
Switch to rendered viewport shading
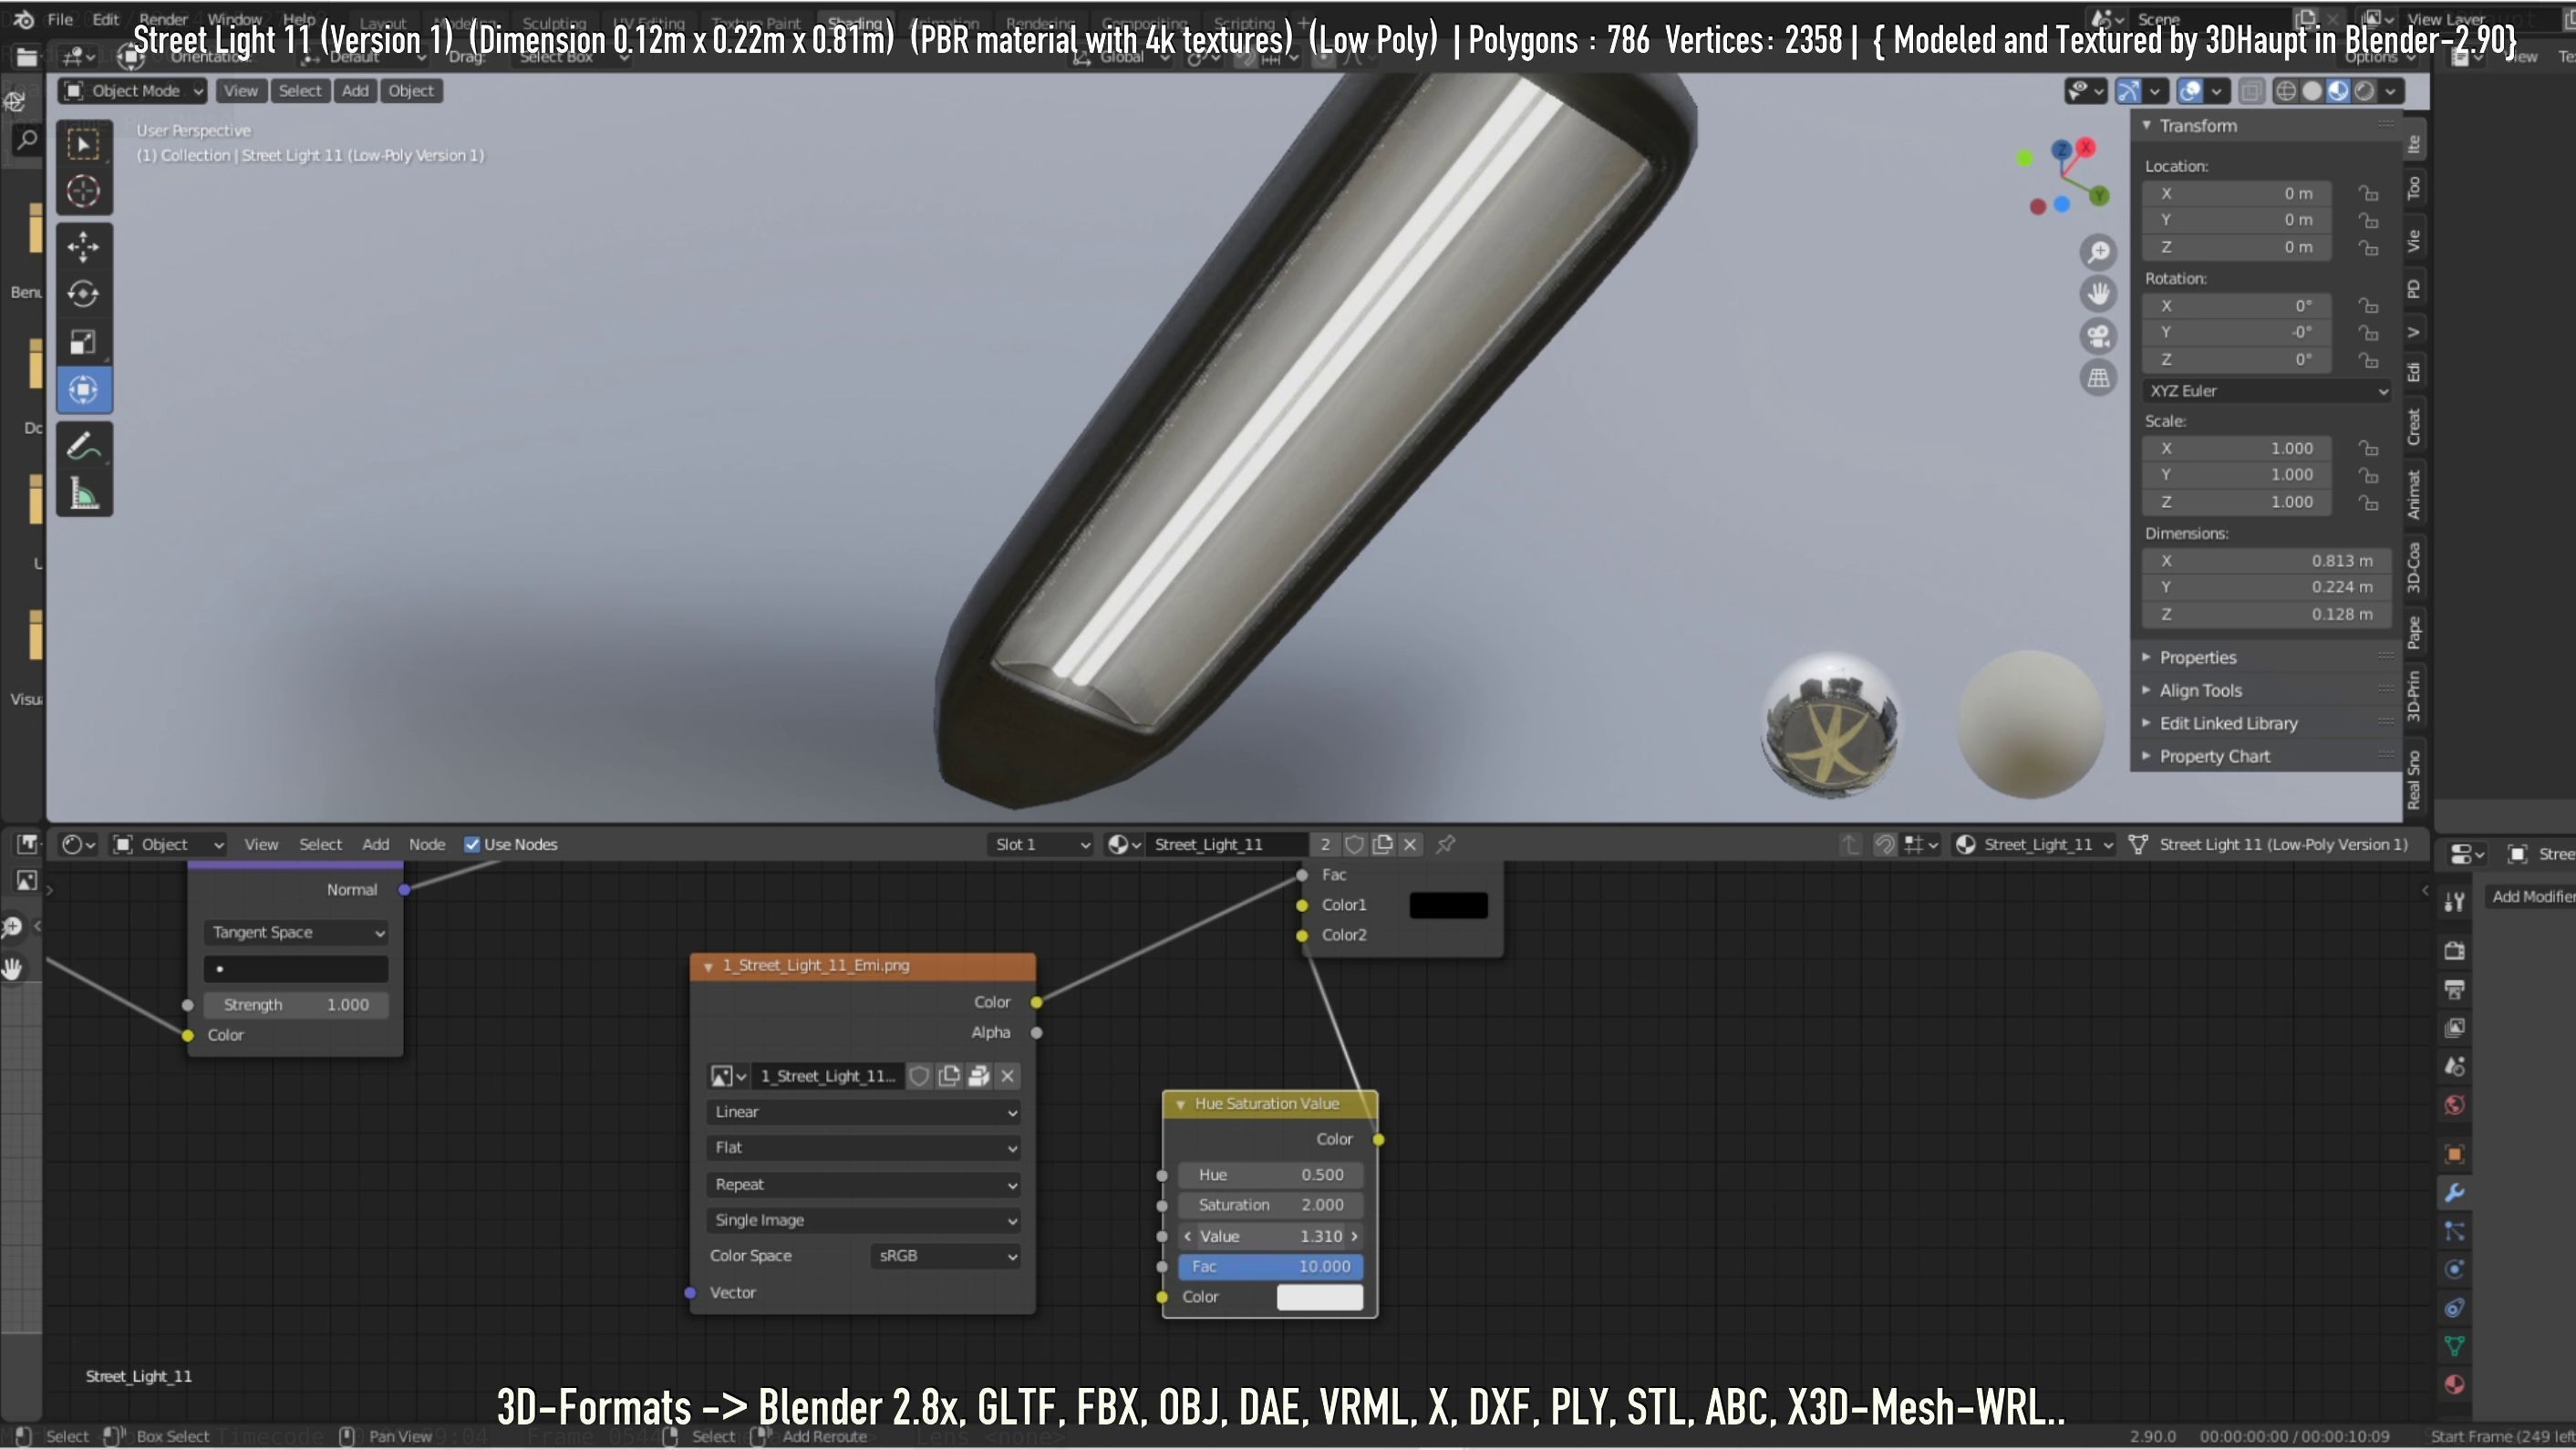pos(2364,91)
